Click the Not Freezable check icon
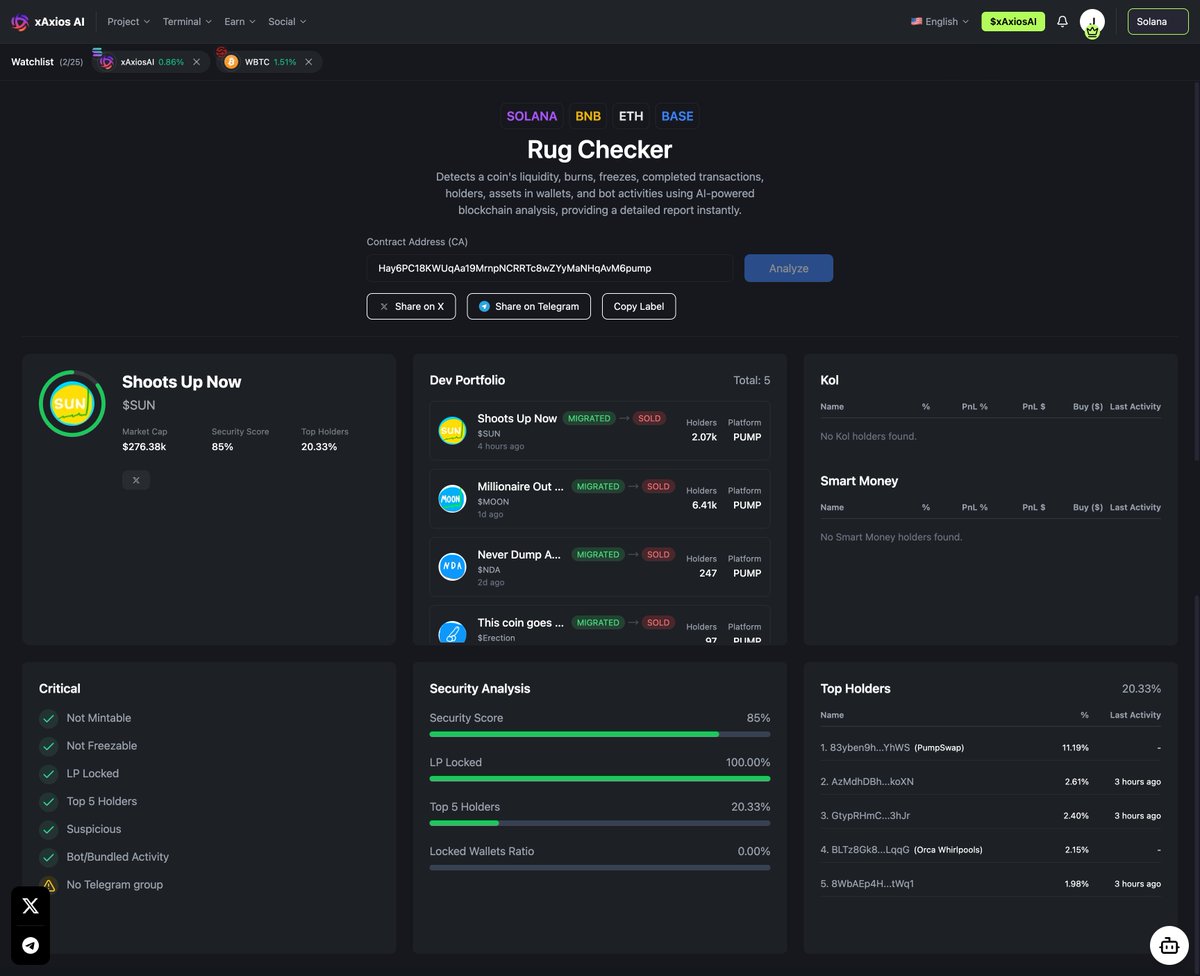The height and width of the screenshot is (976, 1200). 47,746
